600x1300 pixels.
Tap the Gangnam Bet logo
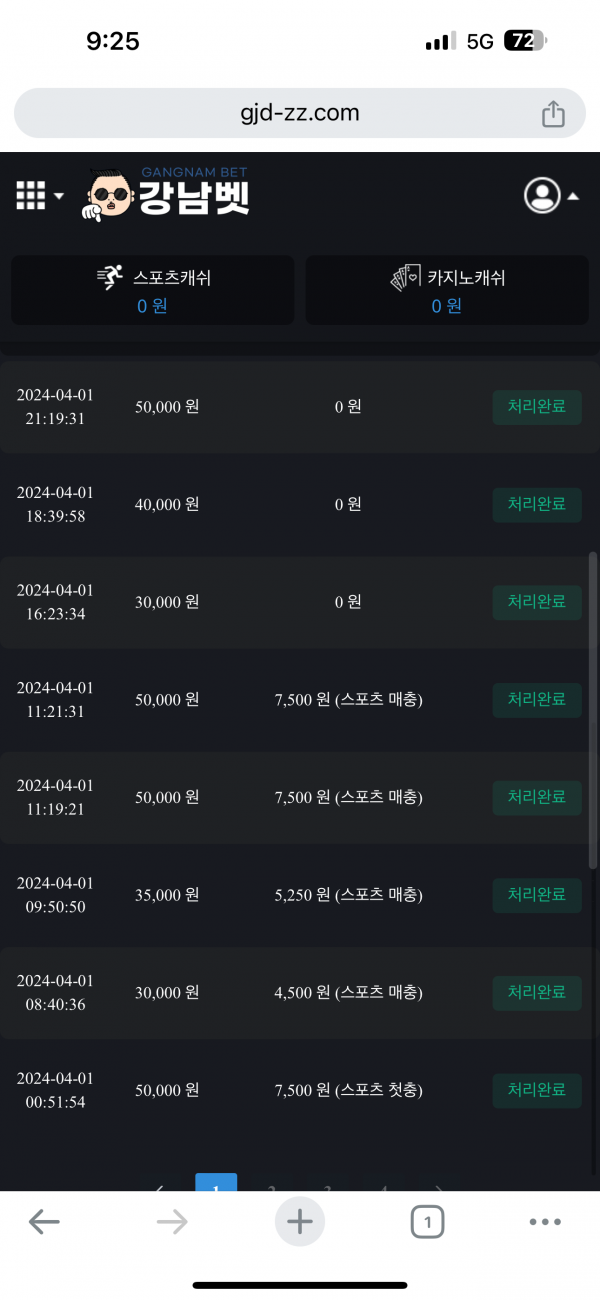168,194
